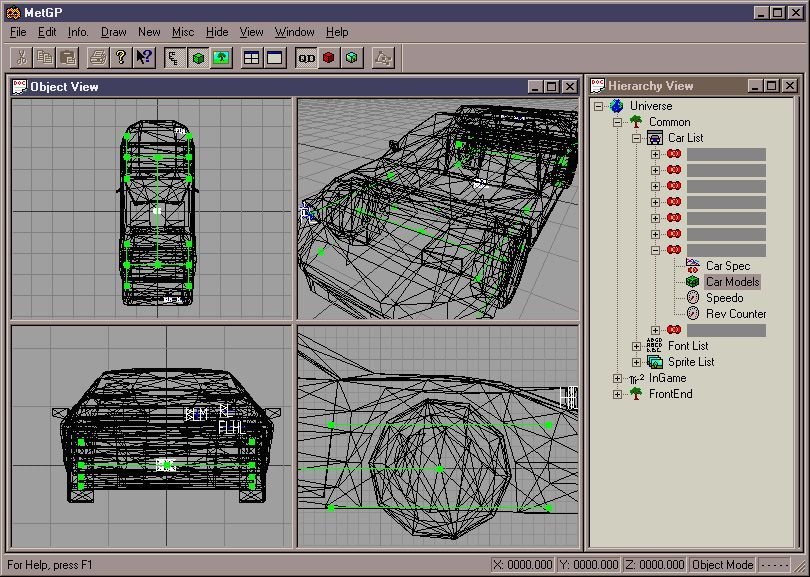Expand the Sprite List node

pos(636,362)
